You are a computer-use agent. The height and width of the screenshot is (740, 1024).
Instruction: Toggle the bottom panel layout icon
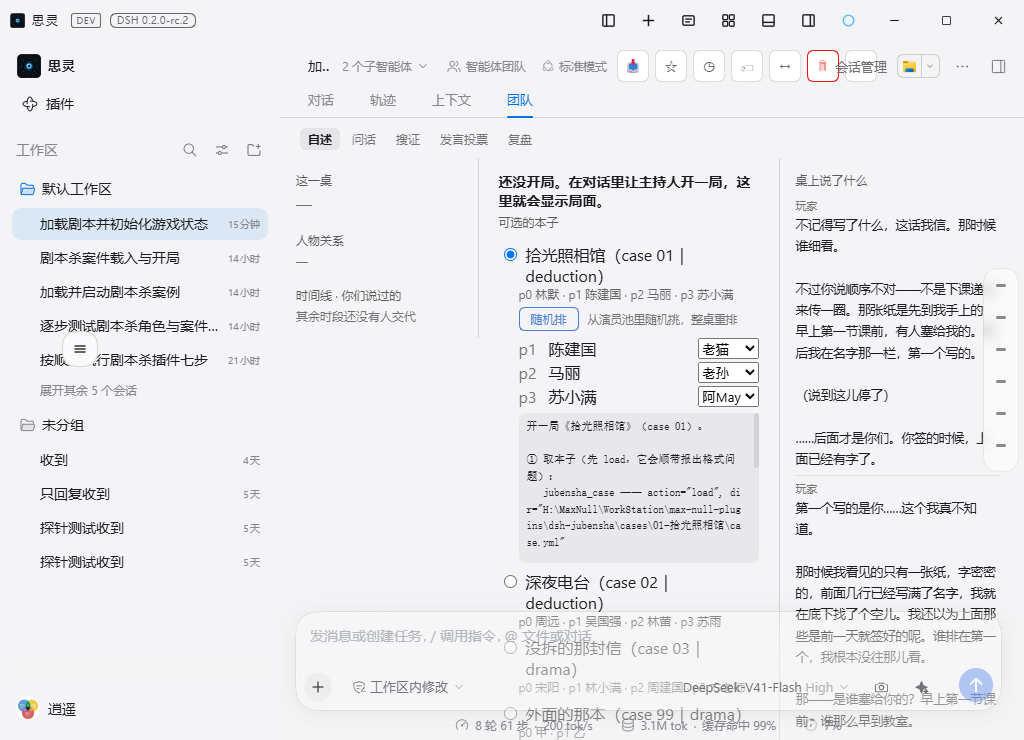769,21
